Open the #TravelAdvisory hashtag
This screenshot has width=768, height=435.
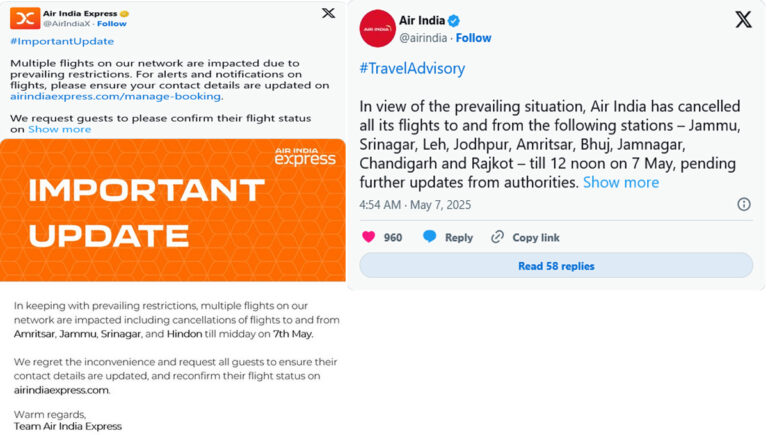[412, 69]
